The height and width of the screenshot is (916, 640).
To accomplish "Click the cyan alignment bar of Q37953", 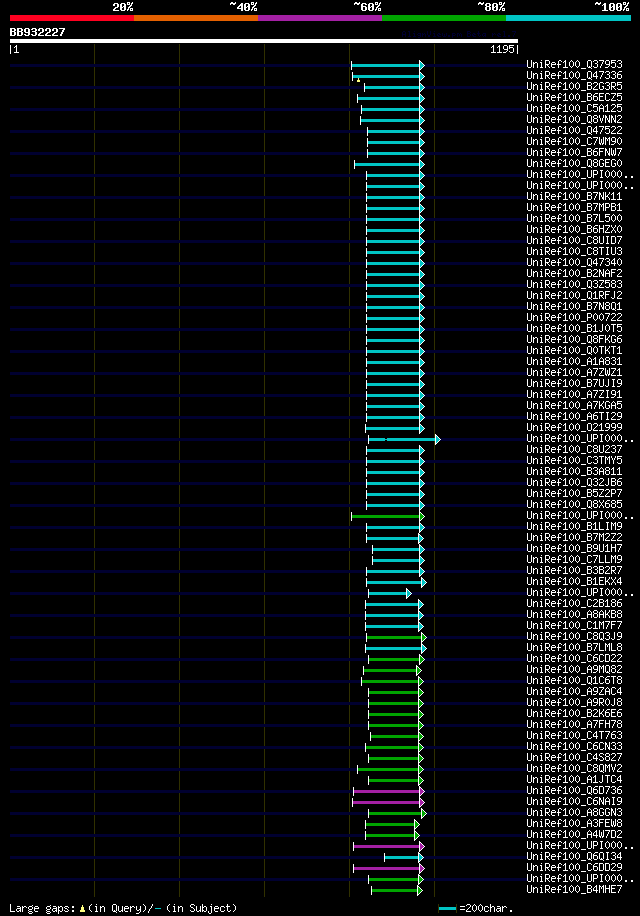I will (x=388, y=65).
